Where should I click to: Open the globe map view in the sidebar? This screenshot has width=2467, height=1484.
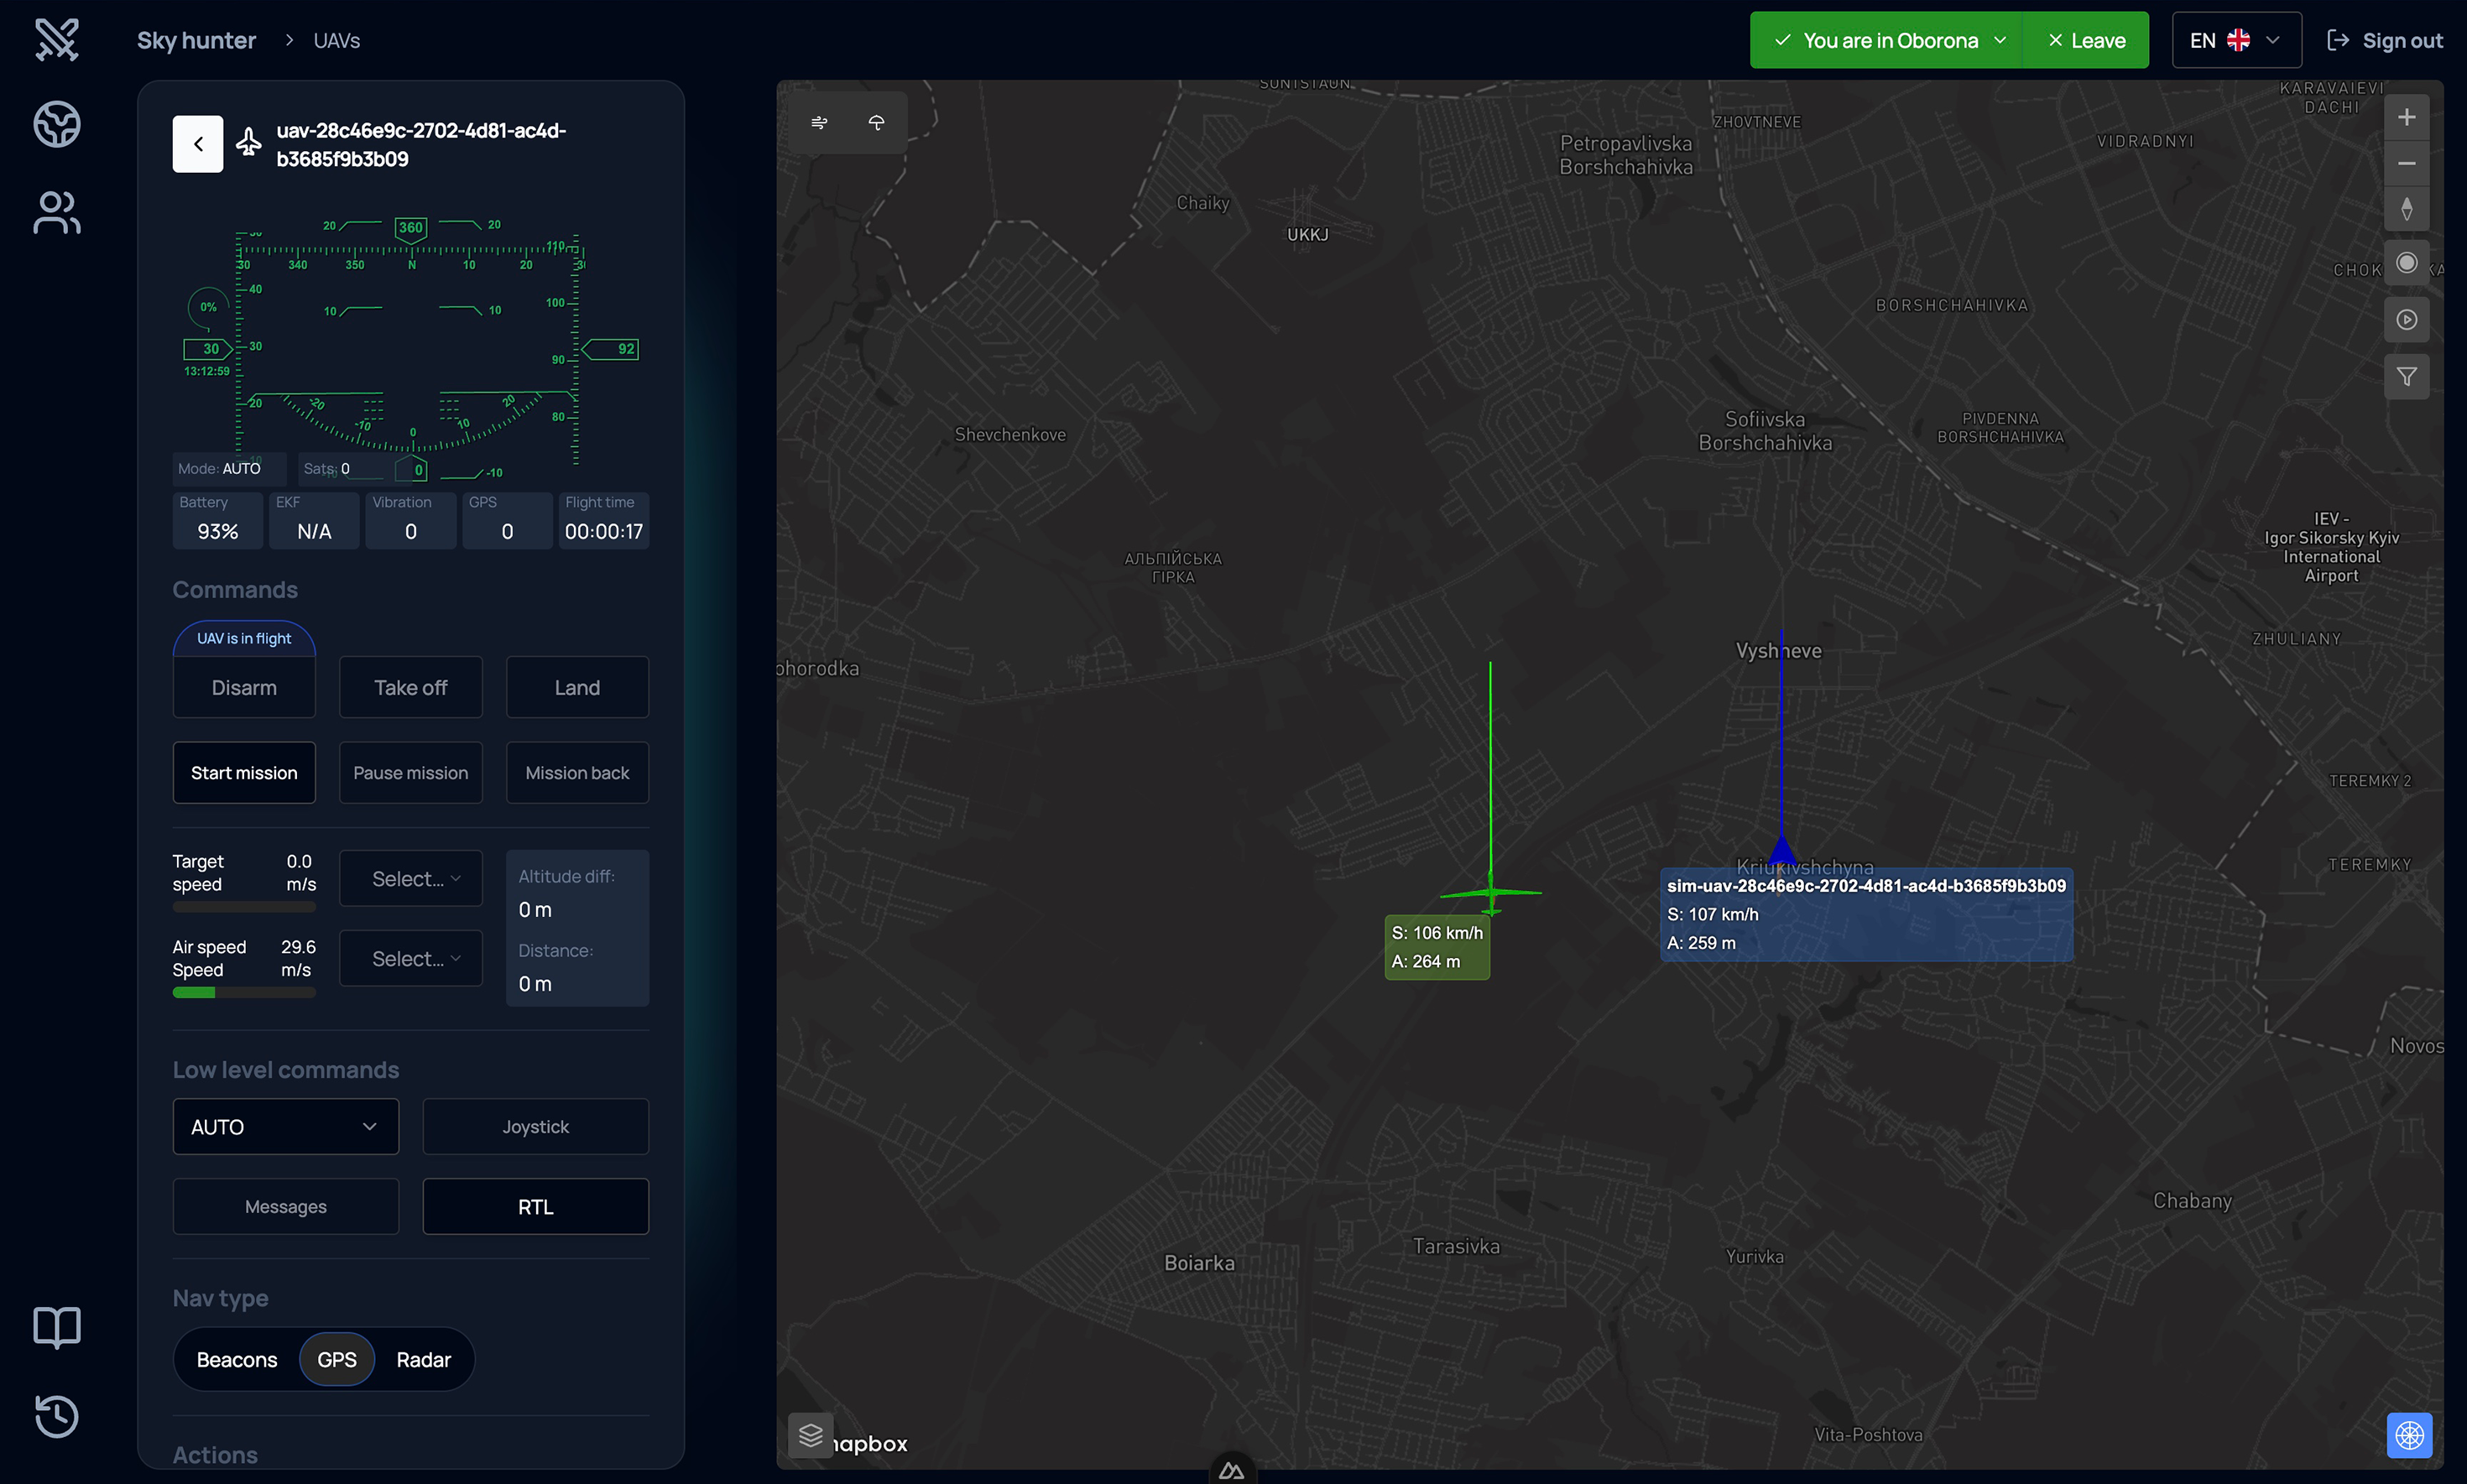coord(57,124)
